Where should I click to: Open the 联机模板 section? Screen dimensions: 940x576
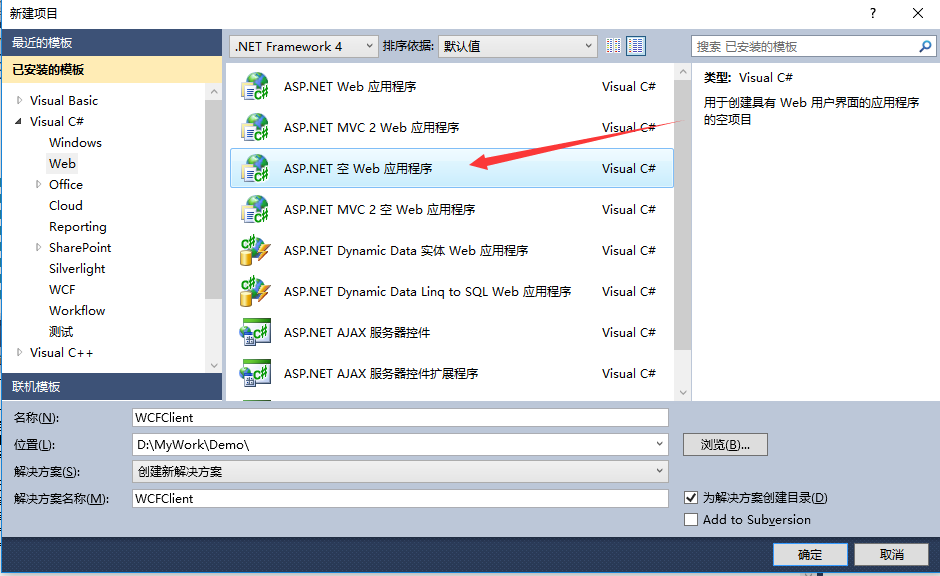click(112, 387)
